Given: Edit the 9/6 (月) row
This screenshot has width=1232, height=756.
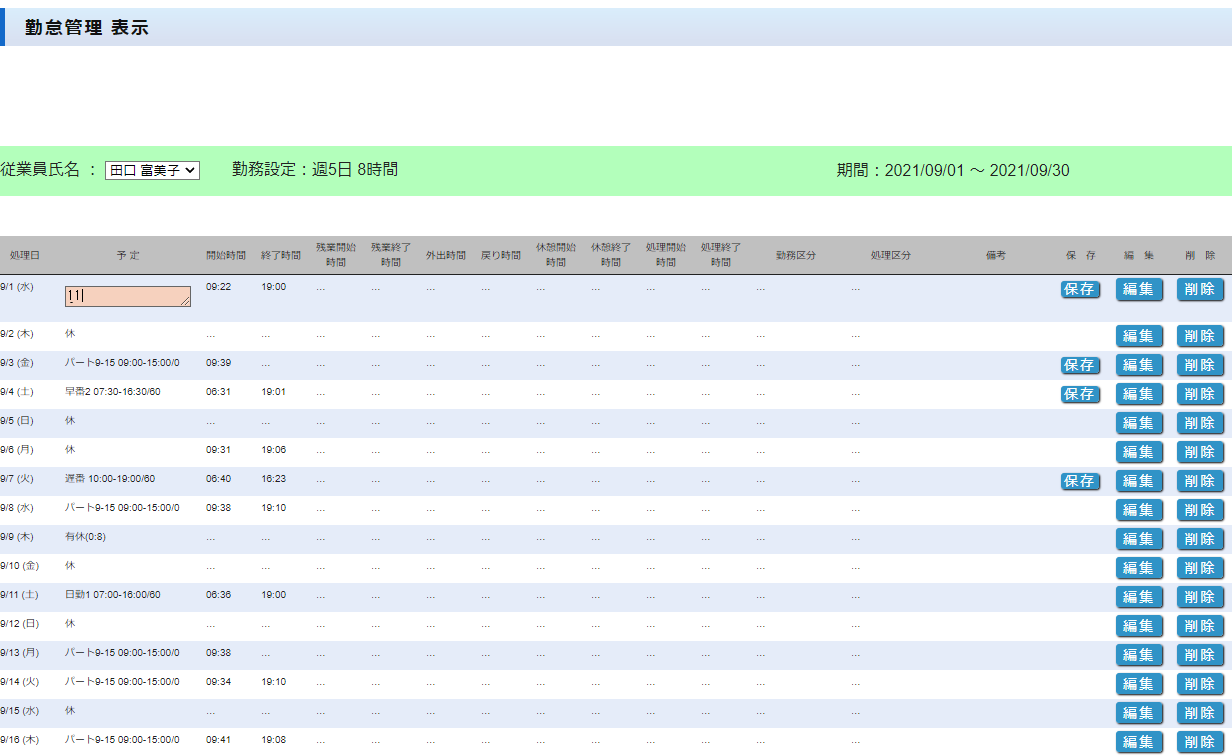Looking at the screenshot, I should click(x=1139, y=452).
